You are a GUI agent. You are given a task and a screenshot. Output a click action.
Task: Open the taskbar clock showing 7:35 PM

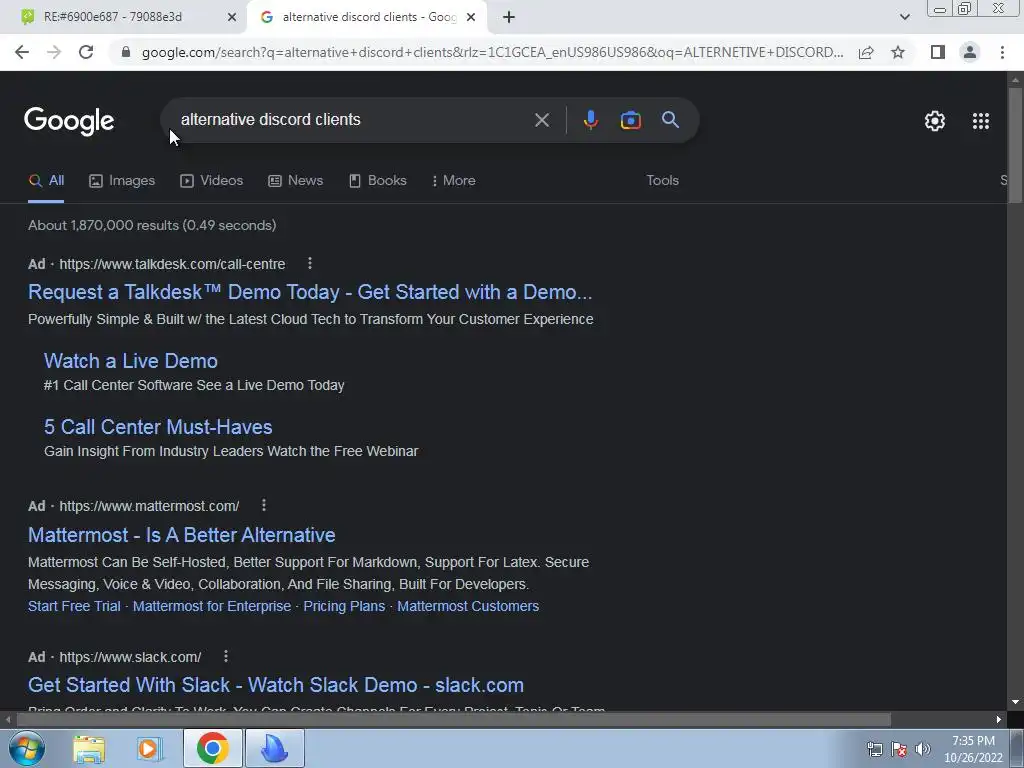973,749
